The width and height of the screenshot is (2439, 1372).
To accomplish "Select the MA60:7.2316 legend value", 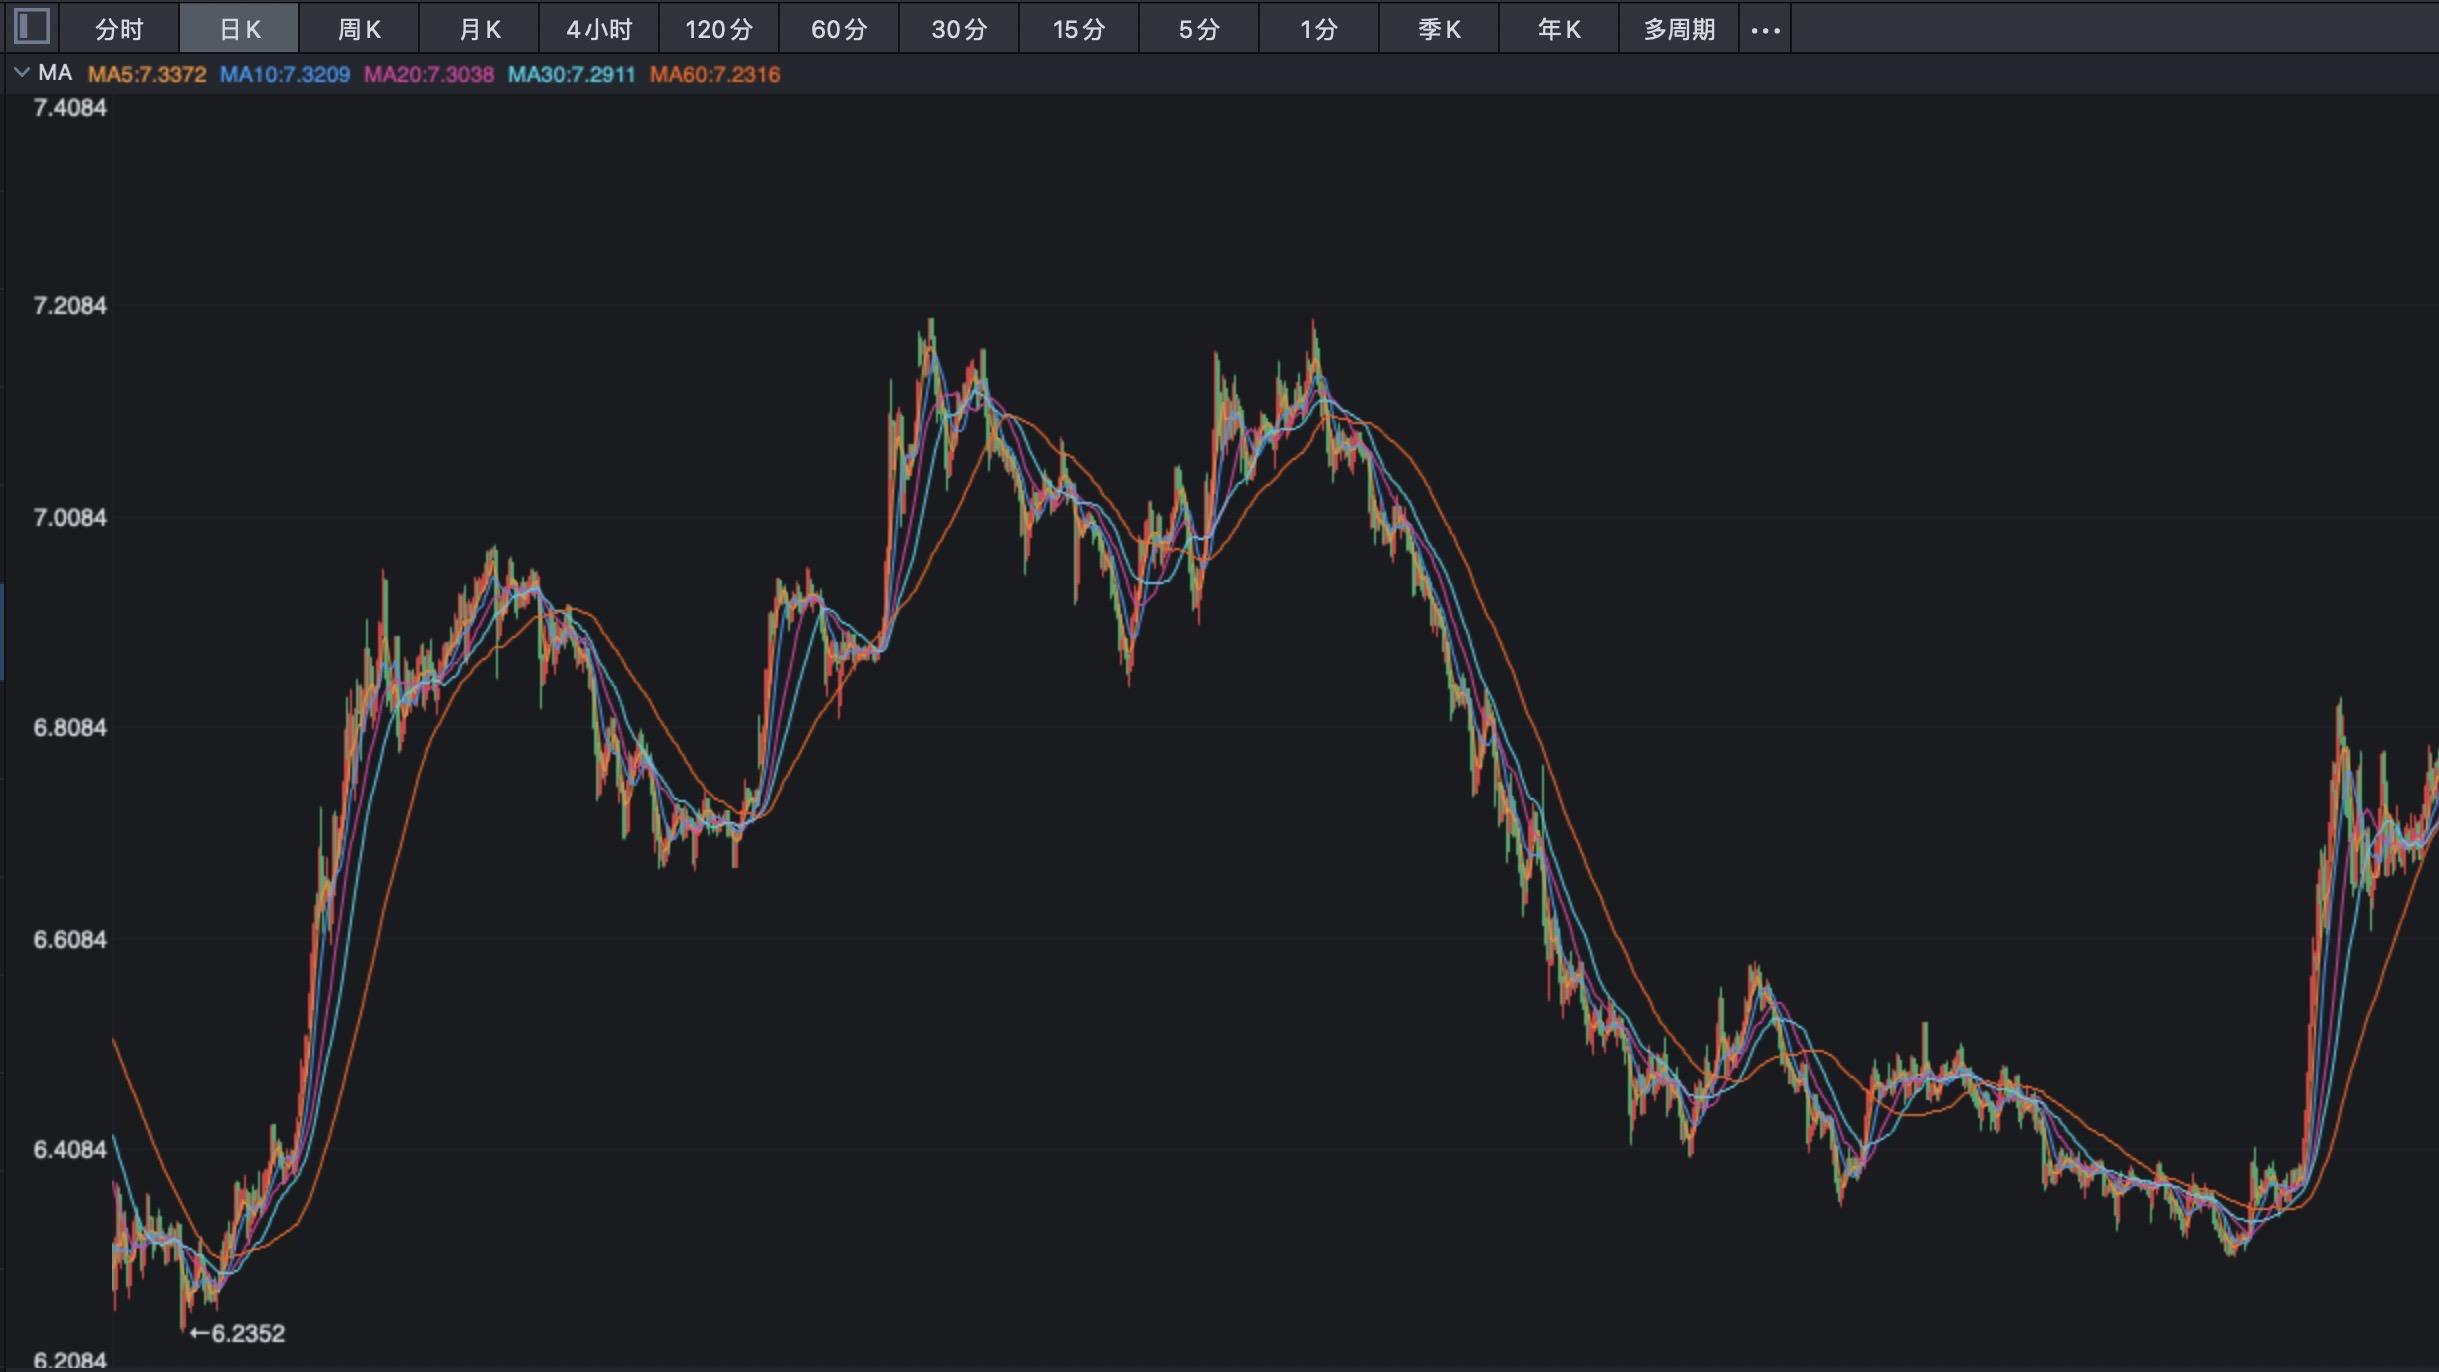I will (715, 74).
